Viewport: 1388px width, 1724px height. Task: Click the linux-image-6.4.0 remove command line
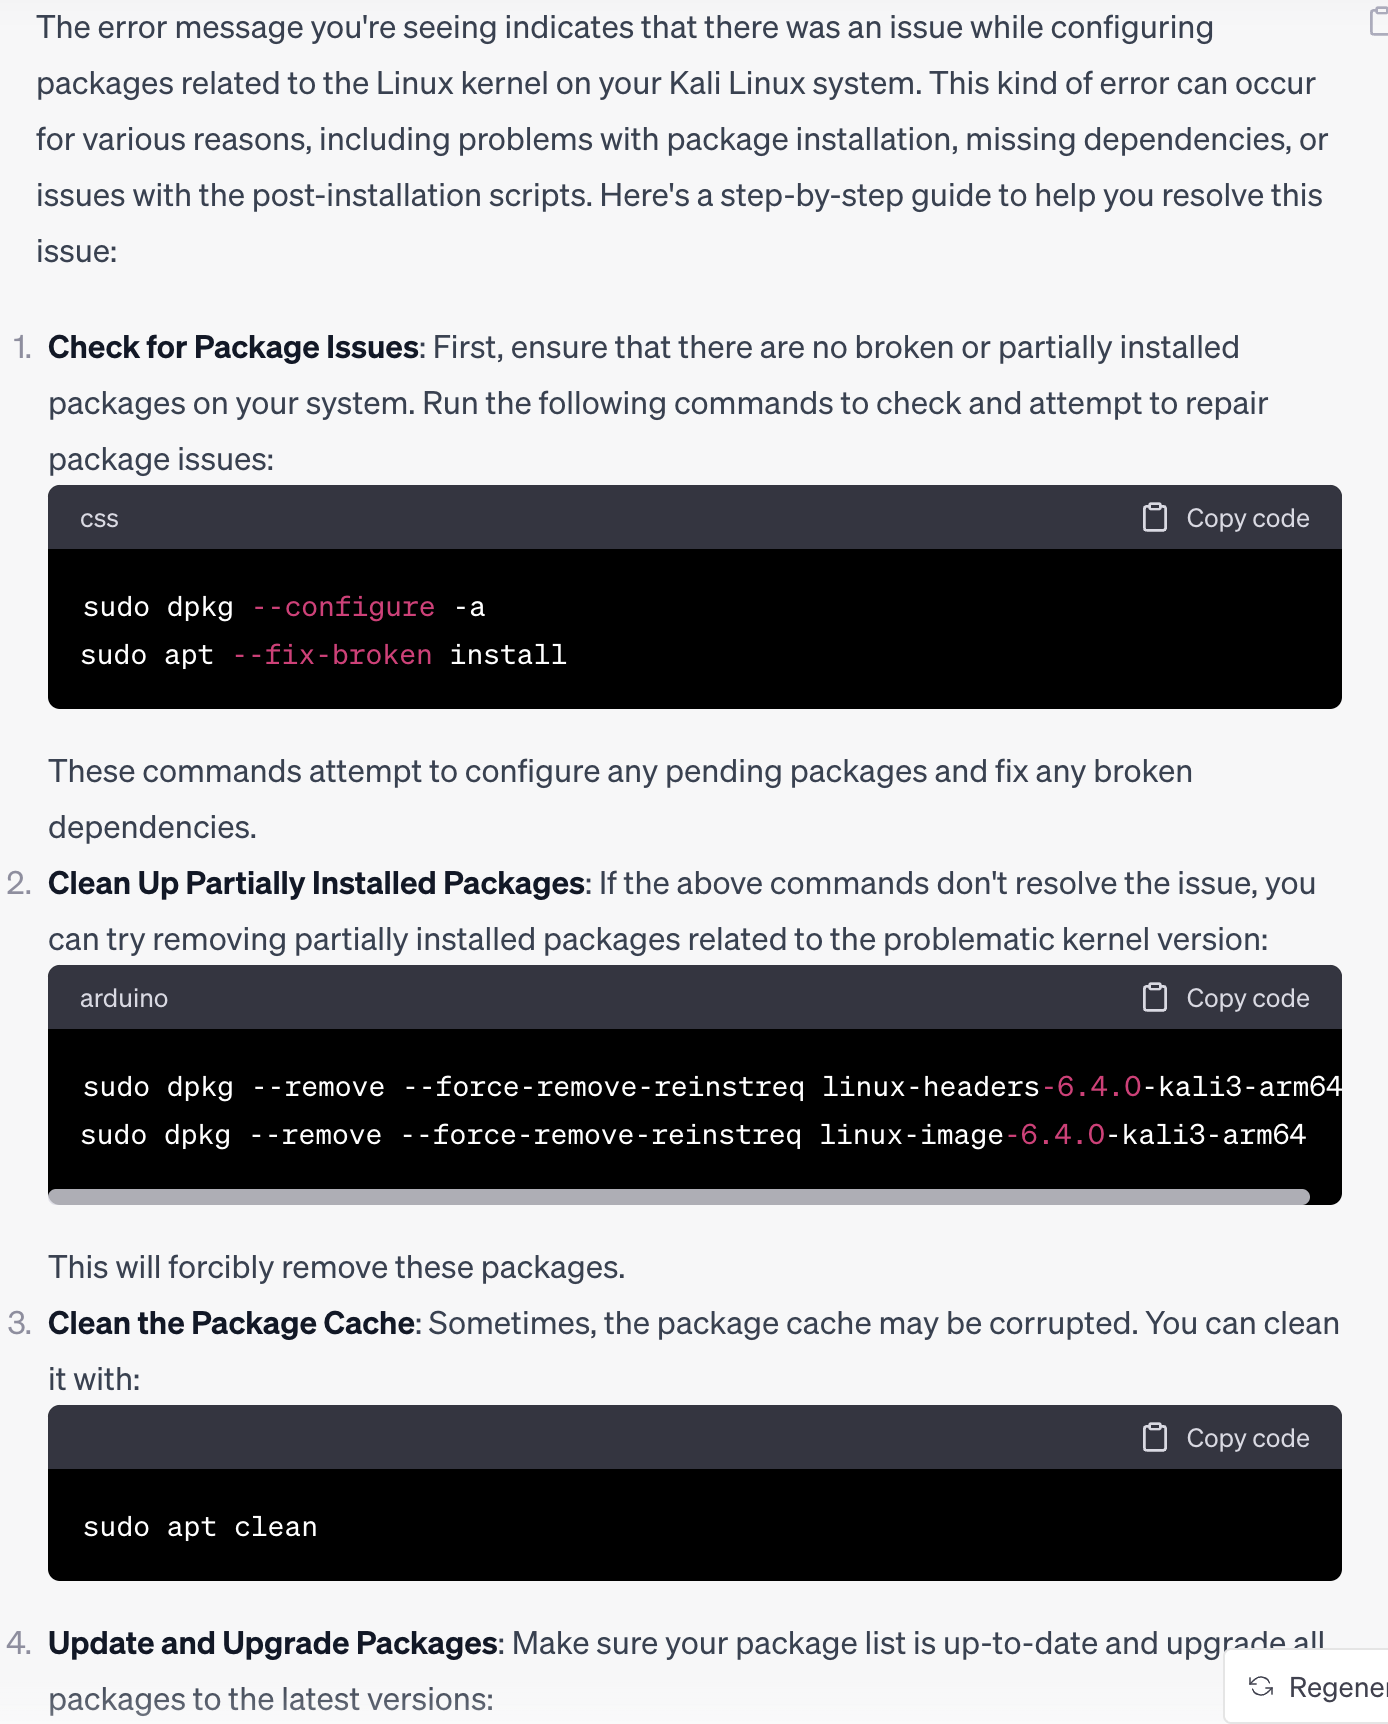tap(693, 1135)
